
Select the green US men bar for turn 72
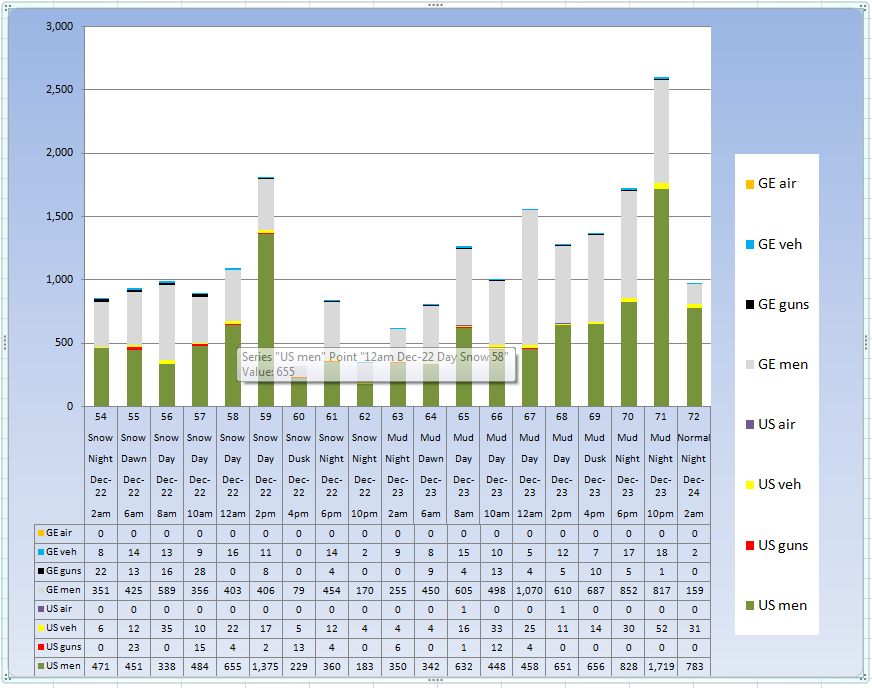click(694, 357)
